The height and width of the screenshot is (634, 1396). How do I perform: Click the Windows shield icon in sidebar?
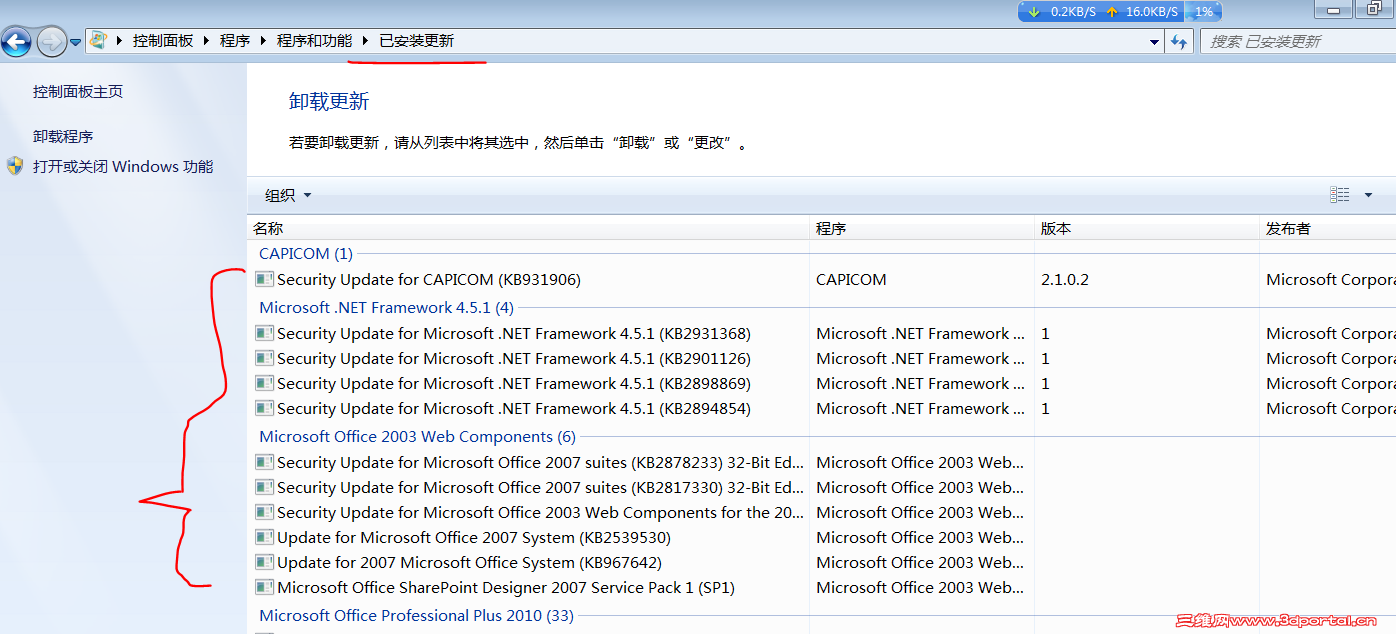pyautogui.click(x=15, y=166)
